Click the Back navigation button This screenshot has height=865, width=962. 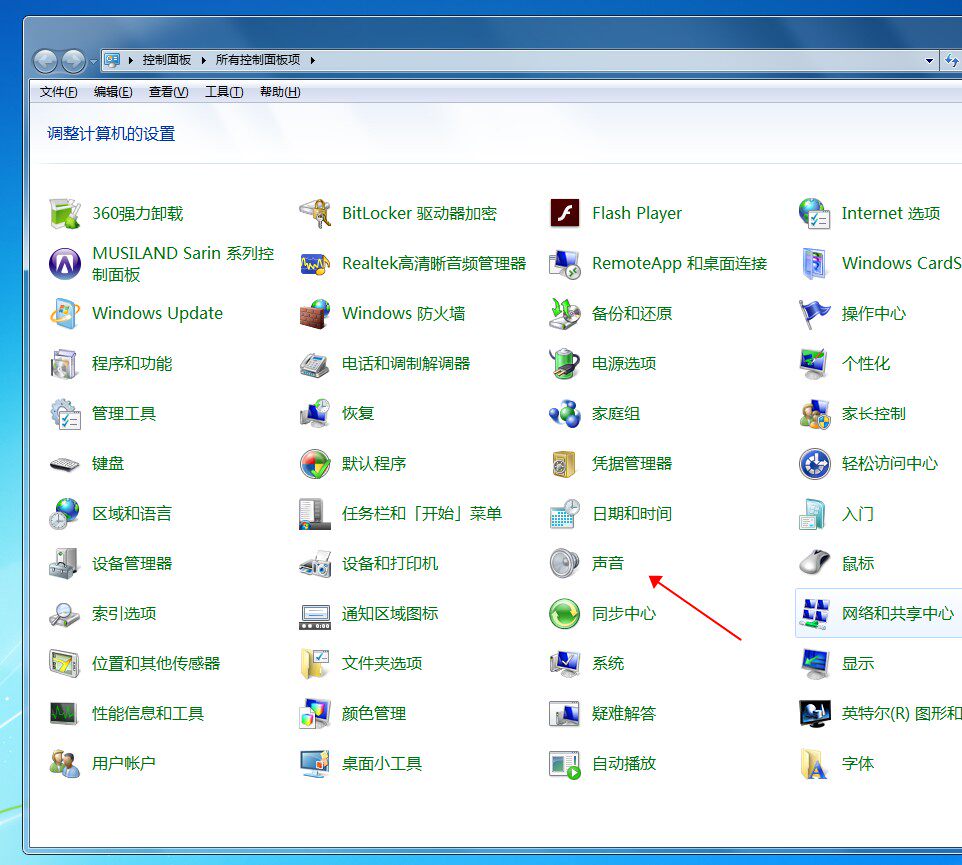click(x=45, y=61)
